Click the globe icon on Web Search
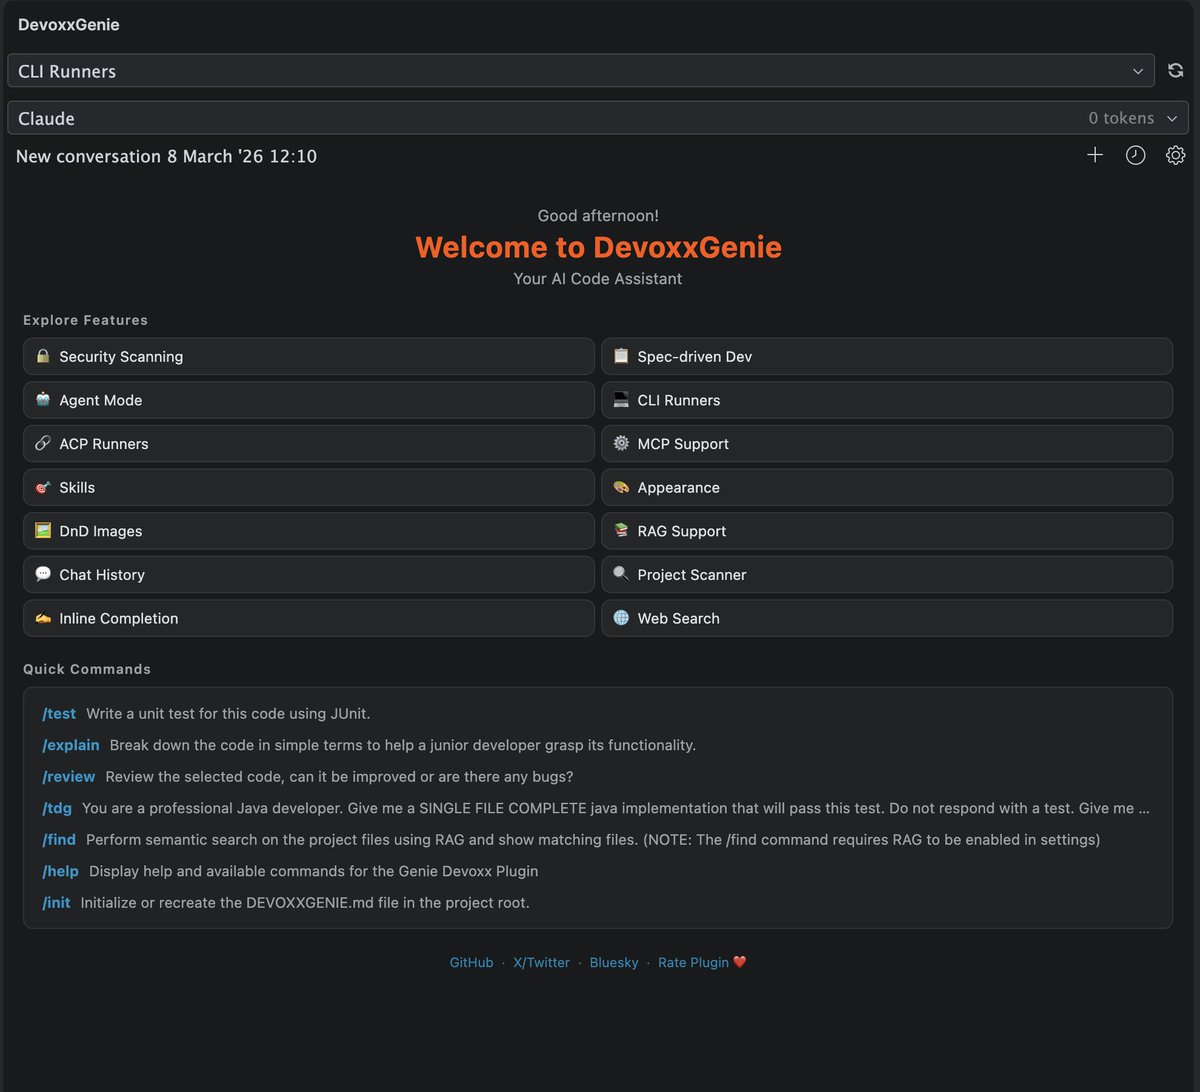This screenshot has width=1200, height=1092. 621,618
